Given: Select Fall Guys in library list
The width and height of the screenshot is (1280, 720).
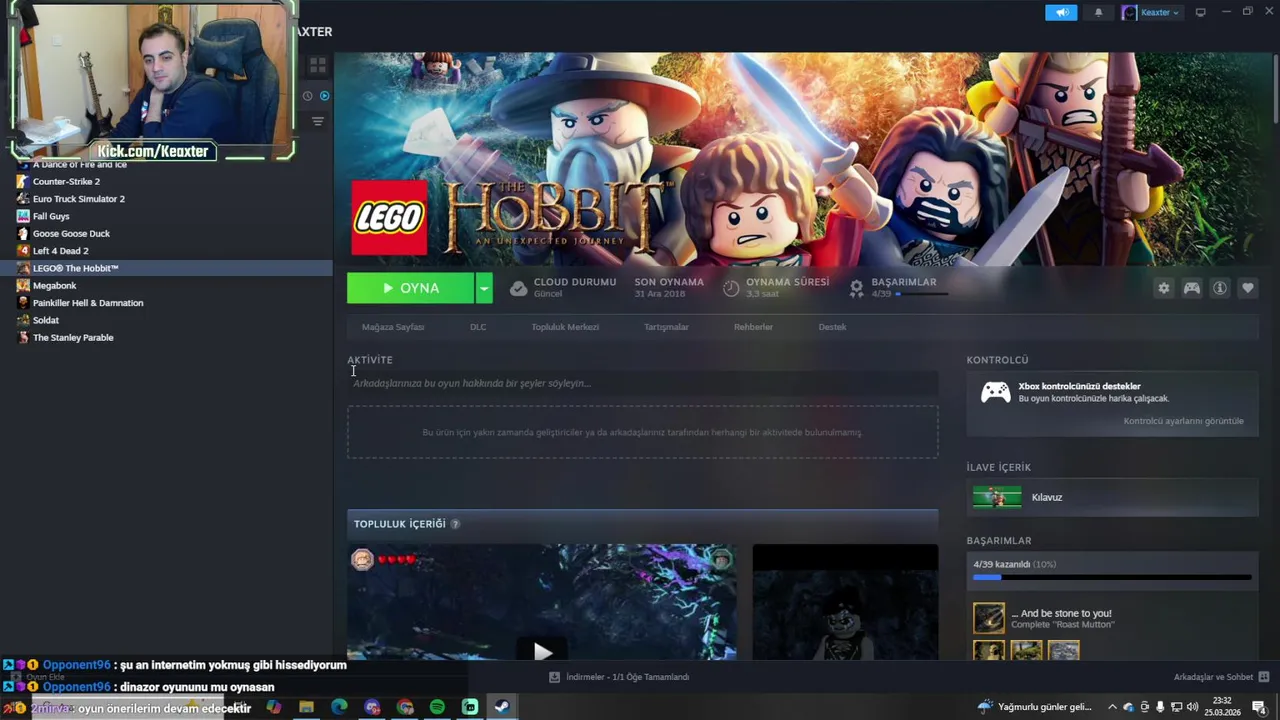Looking at the screenshot, I should point(166,216).
